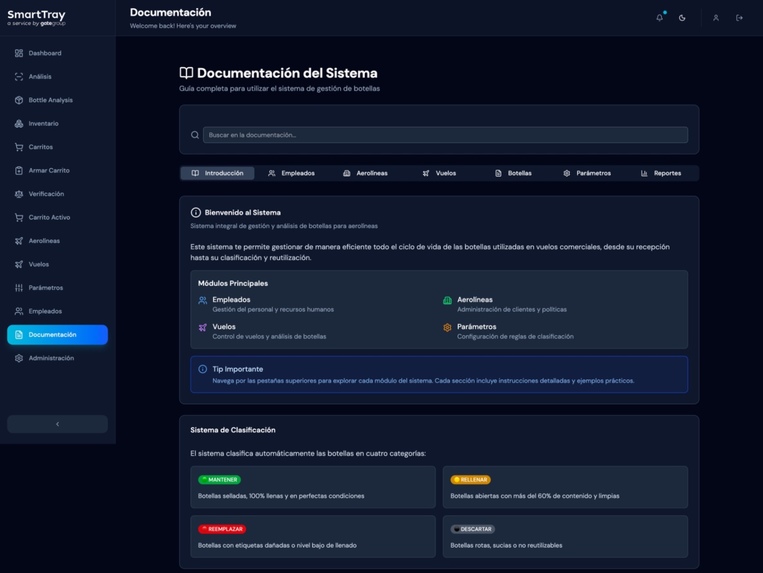Viewport: 763px width, 573px height.
Task: Open the notifications bell icon
Action: click(x=659, y=18)
